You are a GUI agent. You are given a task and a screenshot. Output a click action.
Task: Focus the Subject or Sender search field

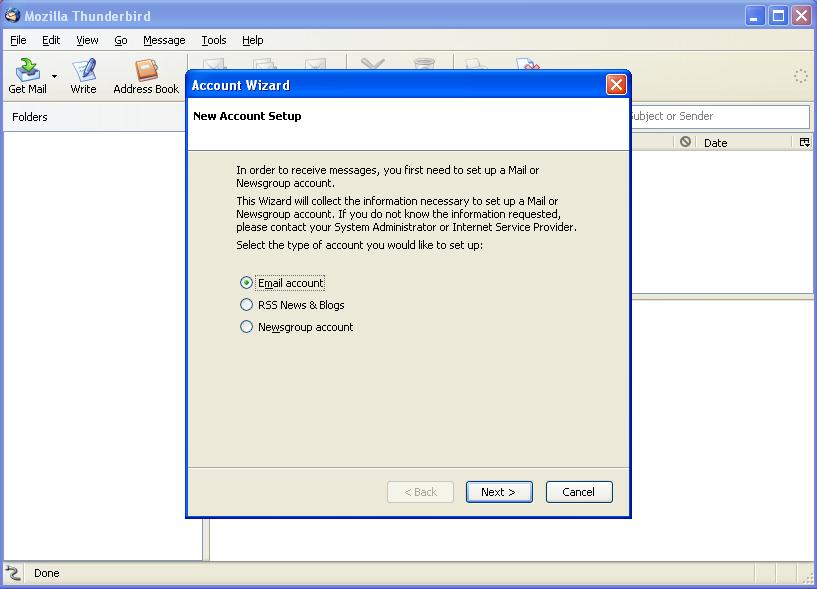tap(719, 116)
